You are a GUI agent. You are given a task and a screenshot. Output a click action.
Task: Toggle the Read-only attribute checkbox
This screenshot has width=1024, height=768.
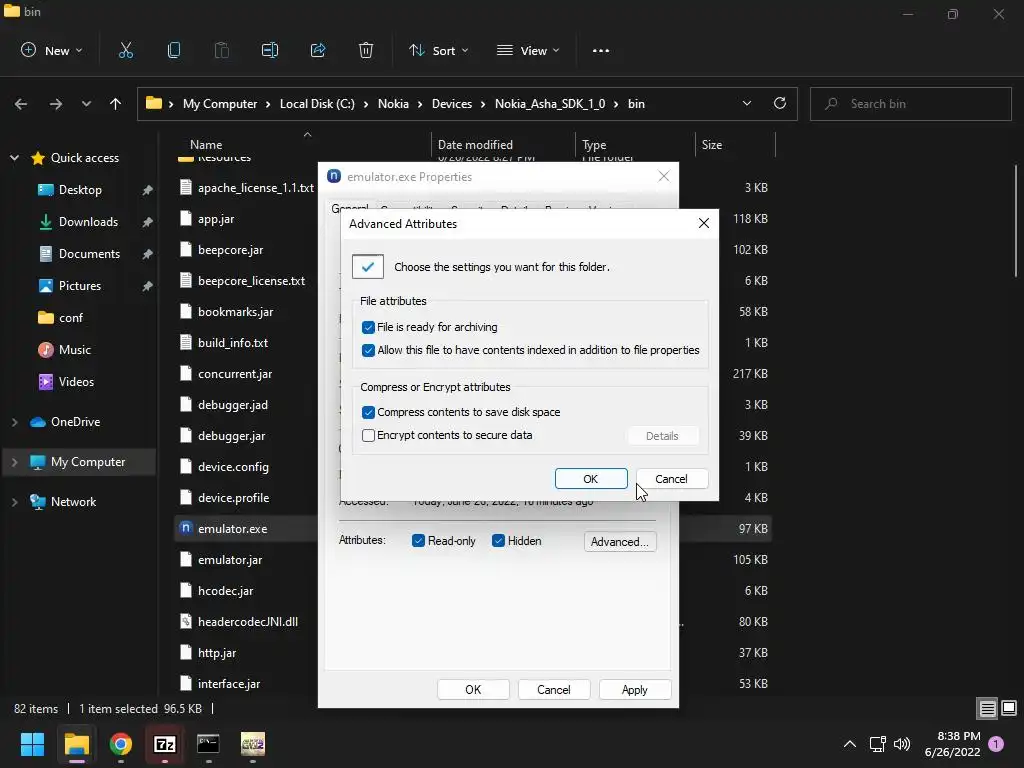tap(418, 541)
